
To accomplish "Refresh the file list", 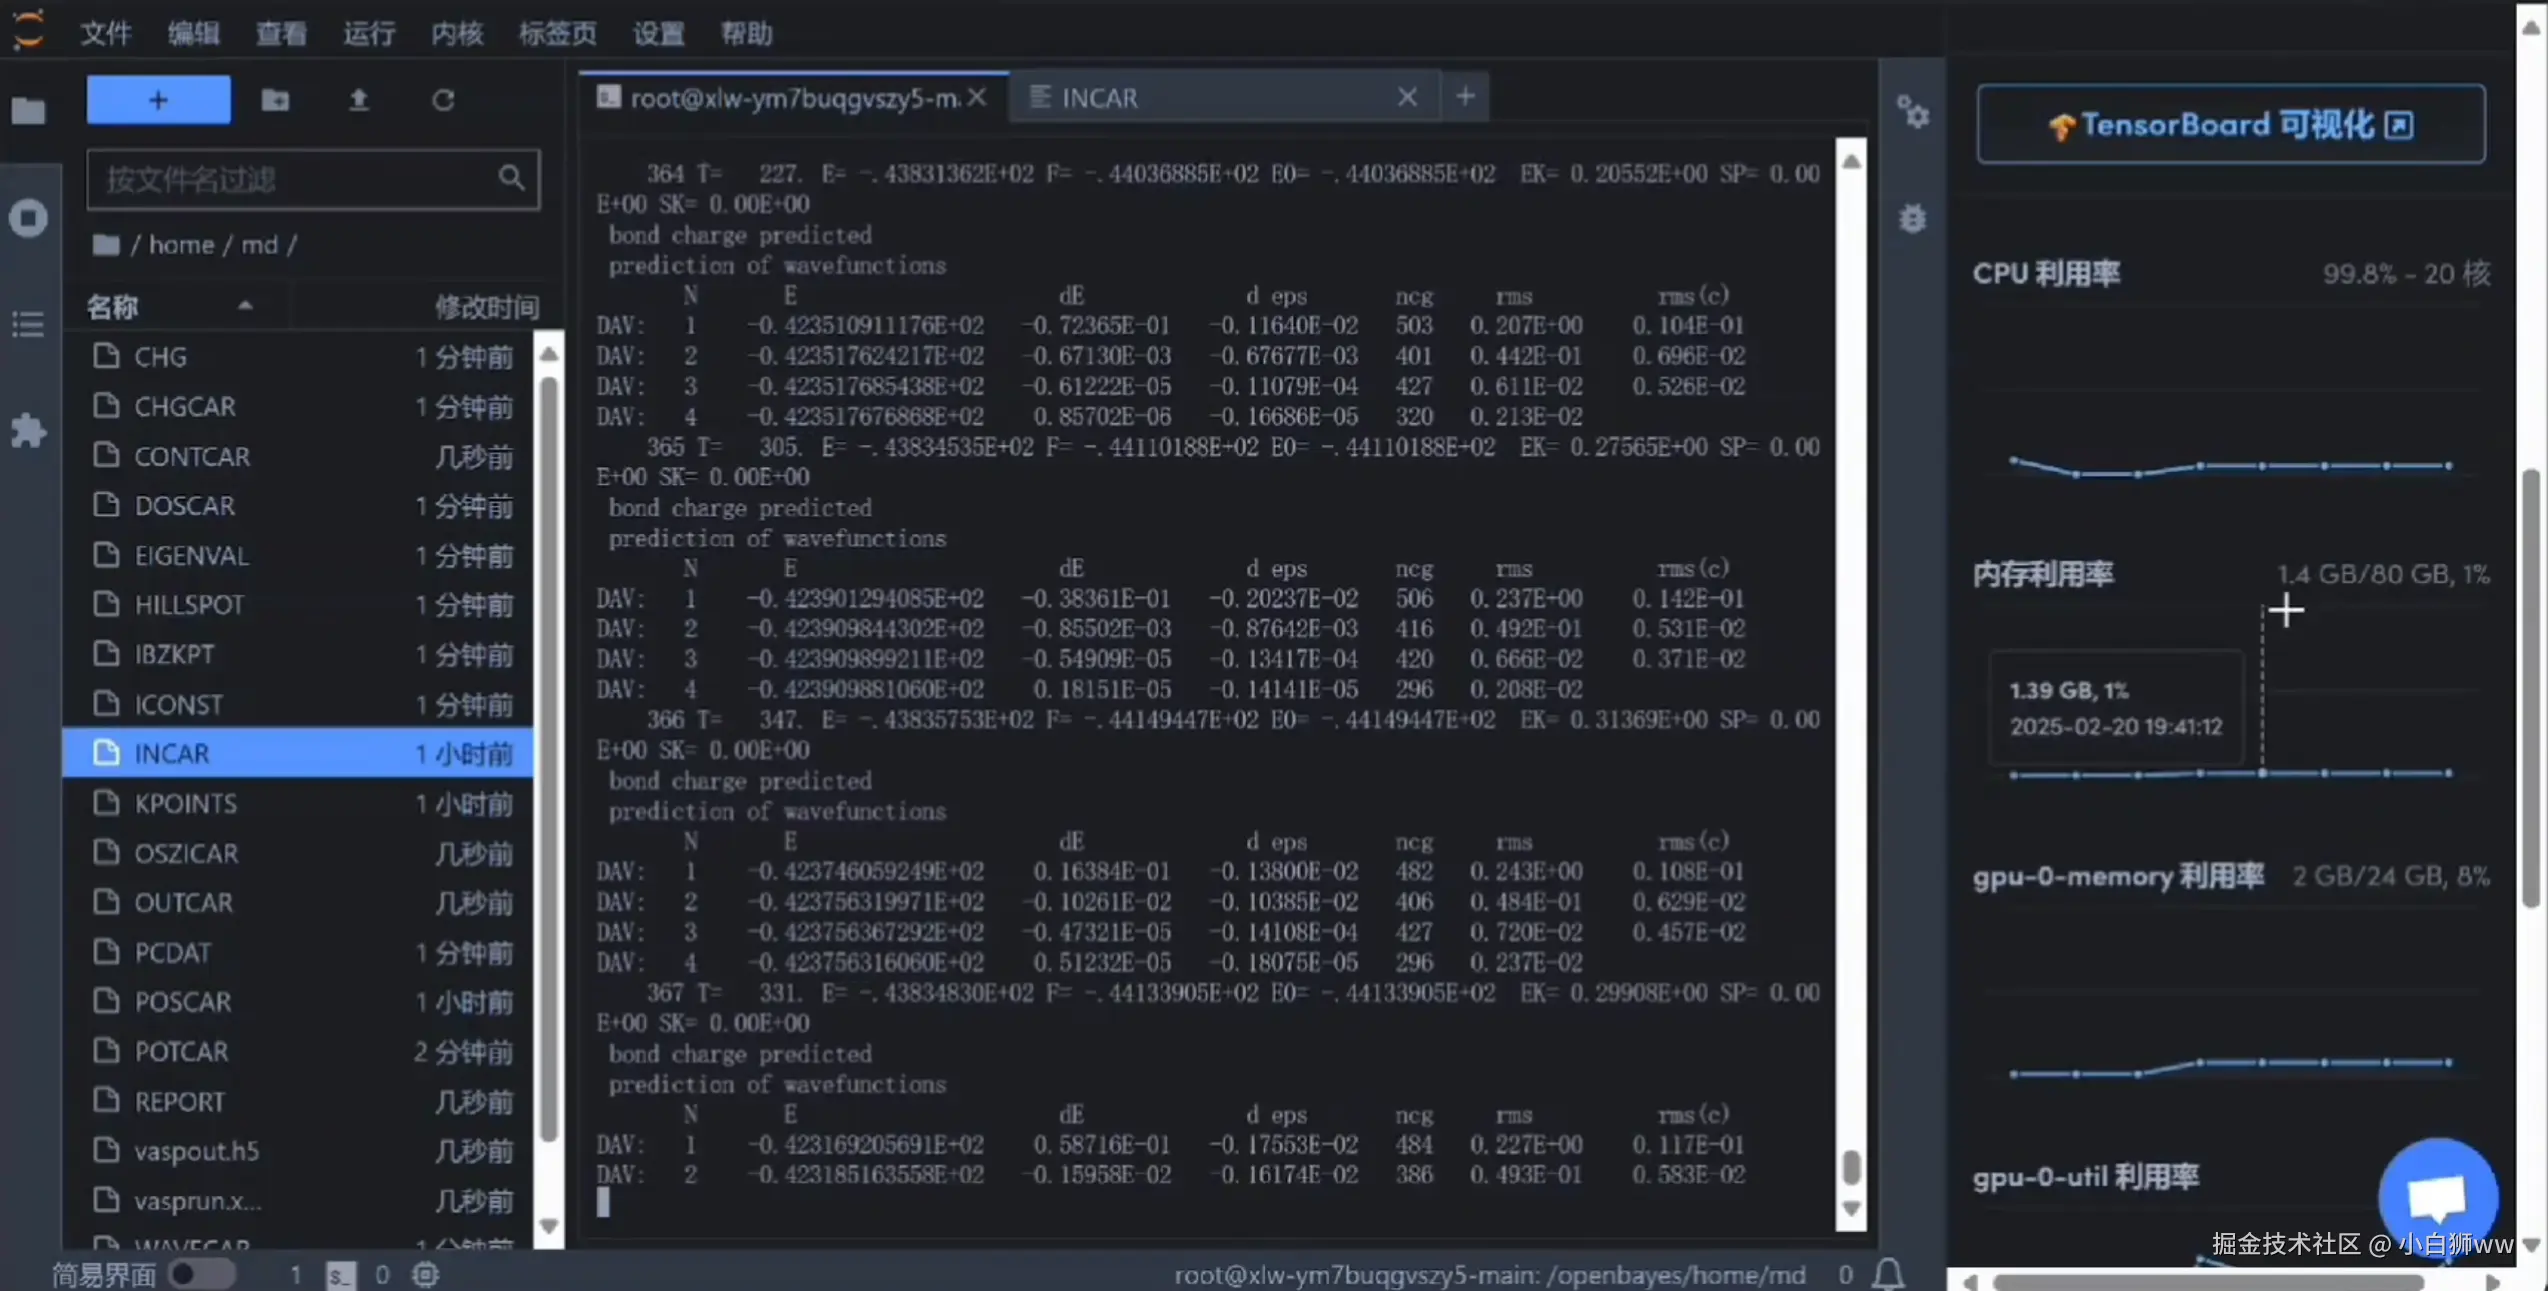I will [443, 100].
